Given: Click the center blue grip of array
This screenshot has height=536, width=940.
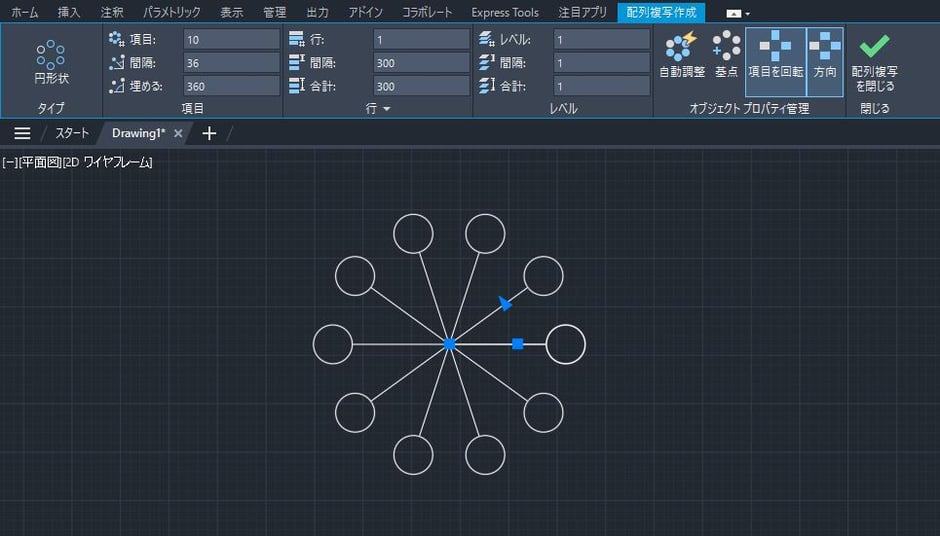Looking at the screenshot, I should (449, 344).
